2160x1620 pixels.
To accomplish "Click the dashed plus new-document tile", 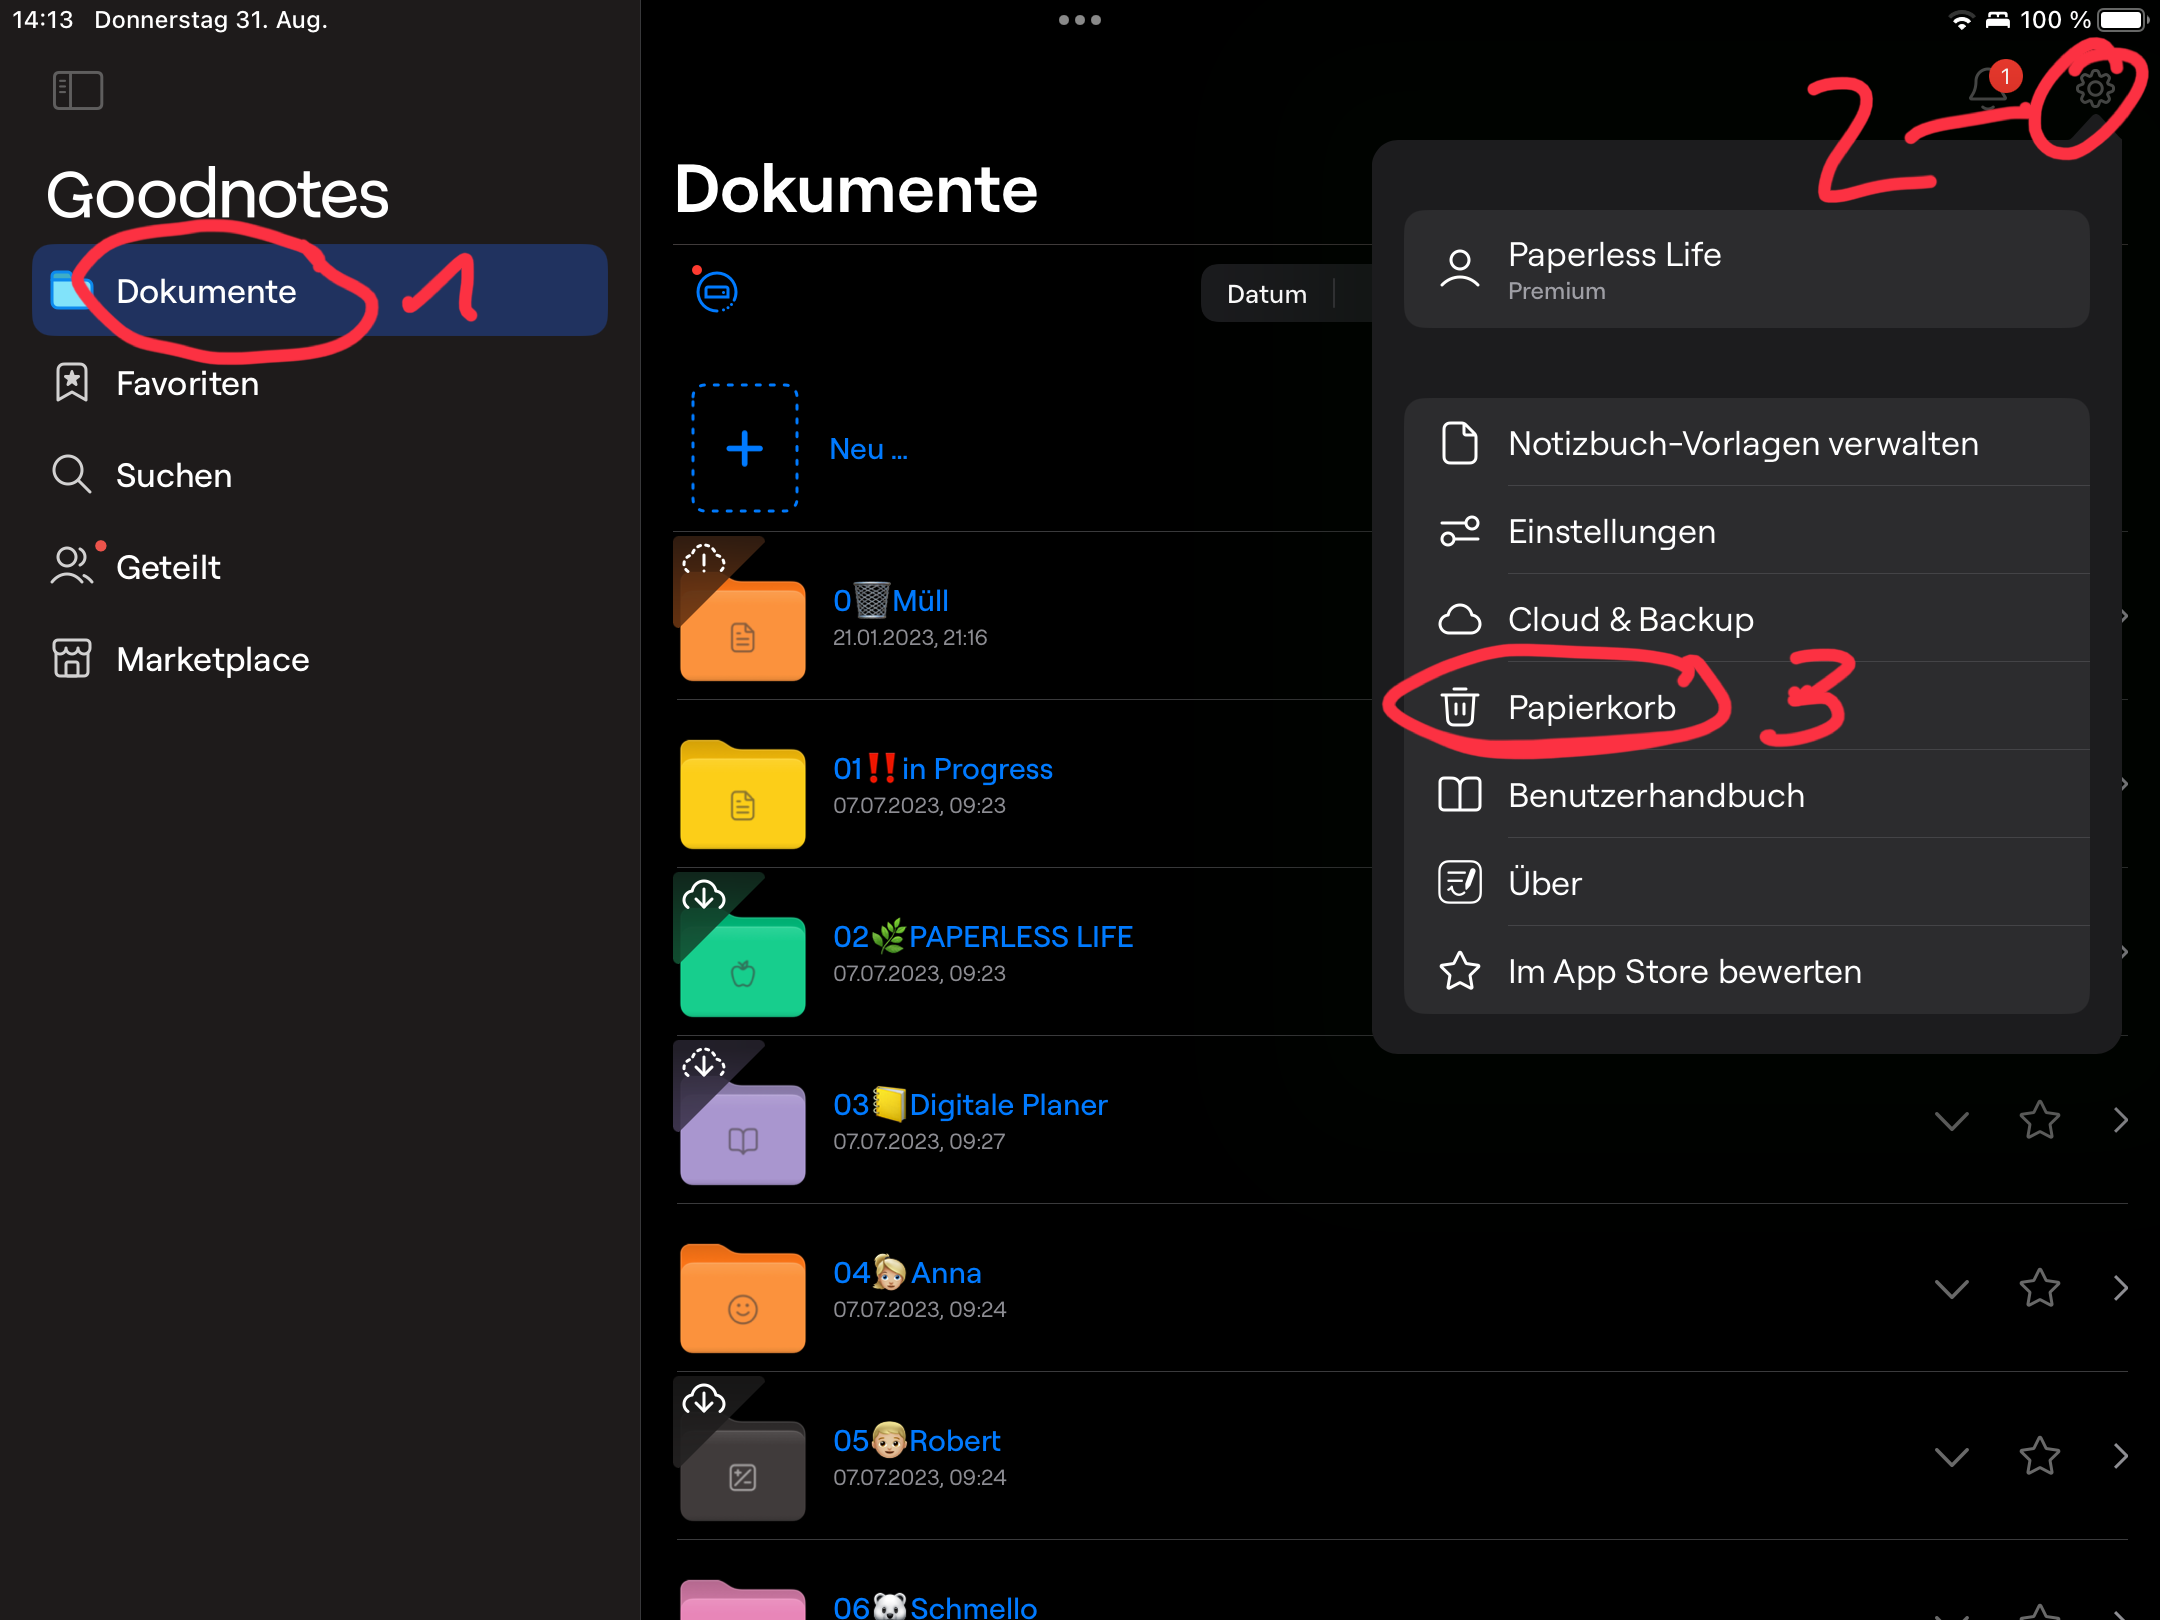I will (744, 448).
